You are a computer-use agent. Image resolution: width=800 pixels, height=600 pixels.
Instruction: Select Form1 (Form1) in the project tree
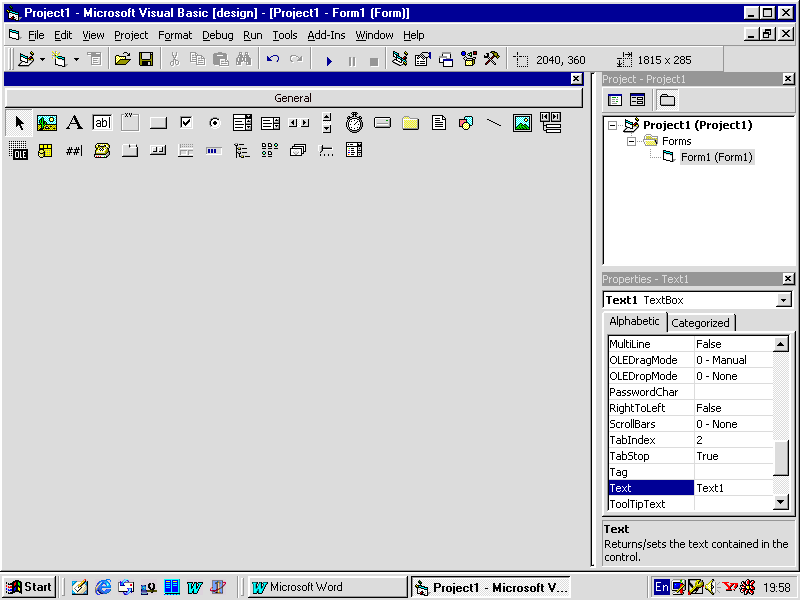(x=716, y=157)
